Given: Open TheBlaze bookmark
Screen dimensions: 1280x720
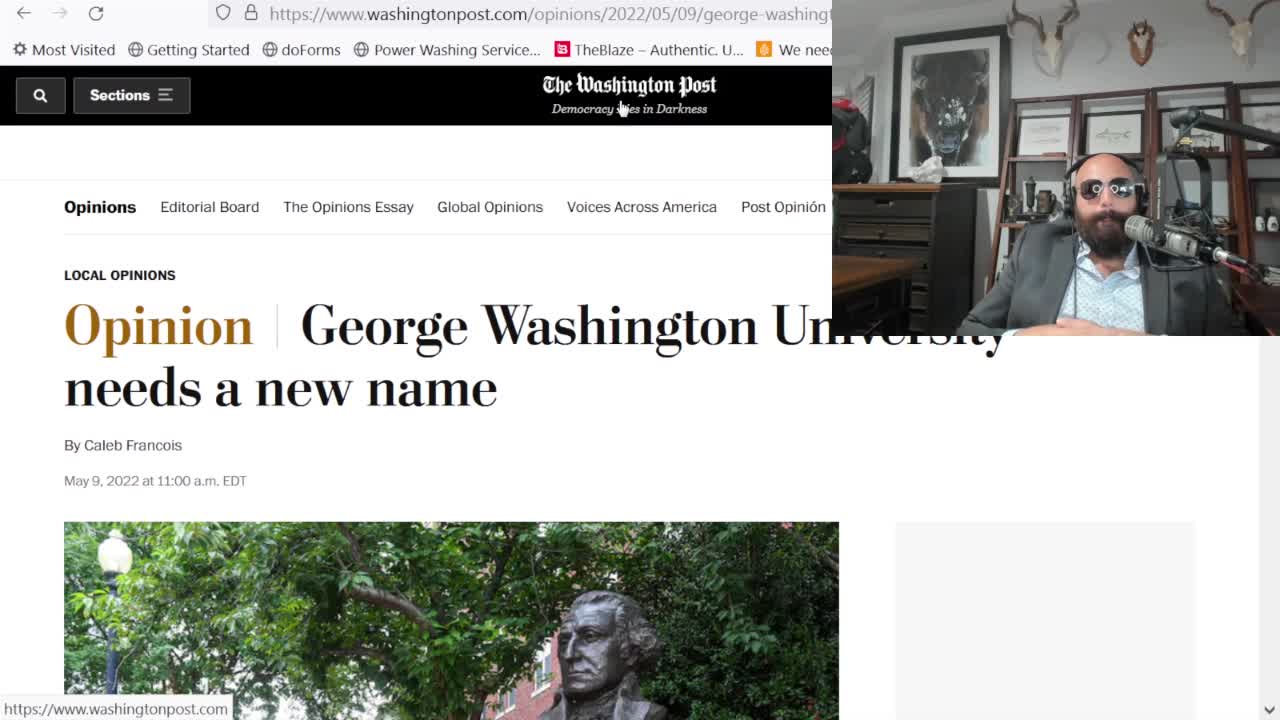Looking at the screenshot, I should tap(649, 49).
